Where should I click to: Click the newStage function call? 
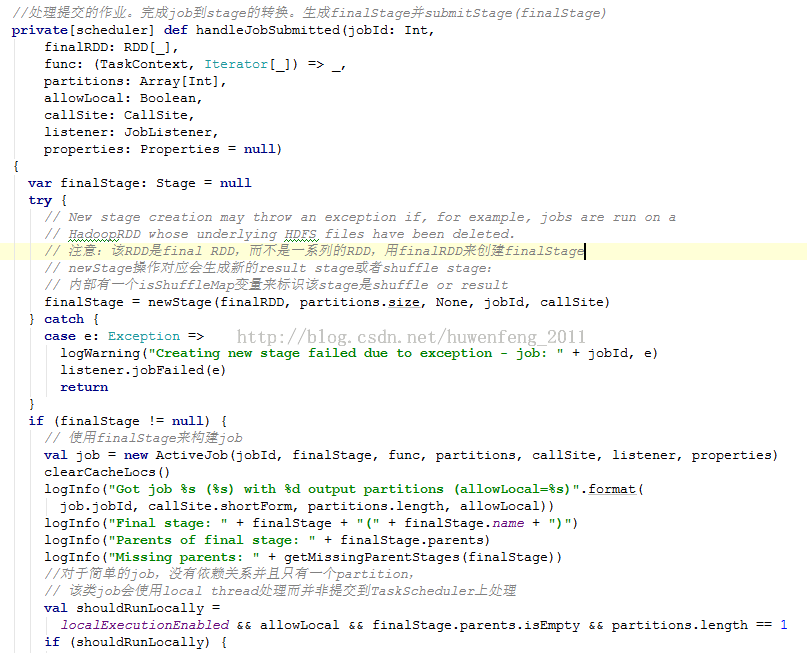[x=184, y=302]
